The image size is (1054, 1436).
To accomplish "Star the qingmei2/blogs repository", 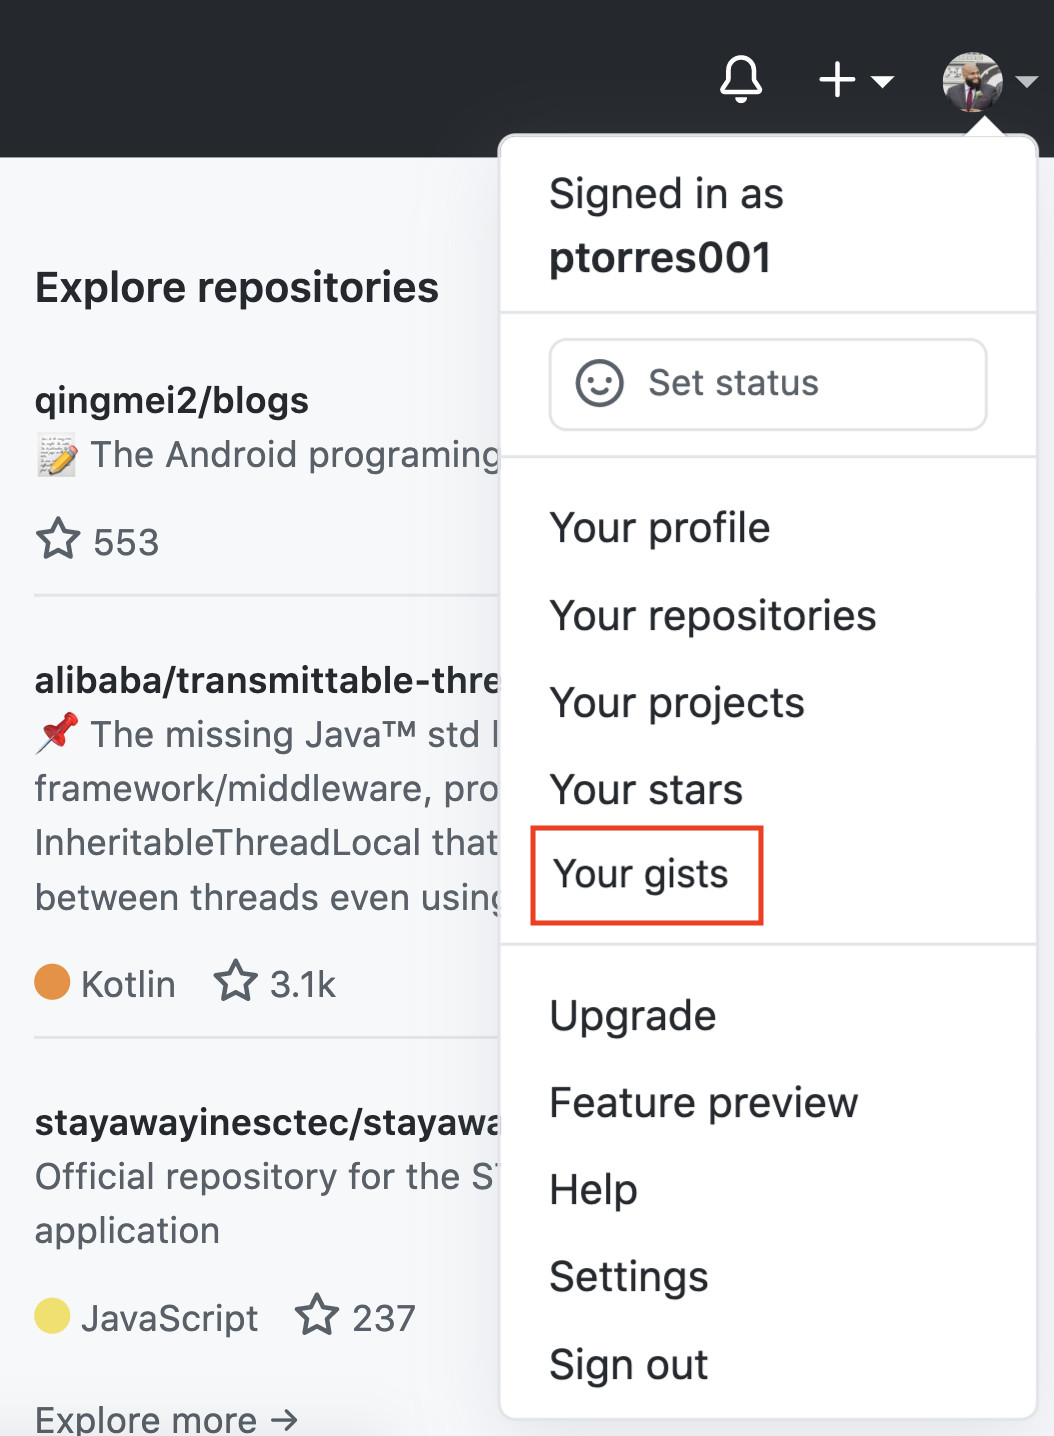I will click(x=58, y=539).
